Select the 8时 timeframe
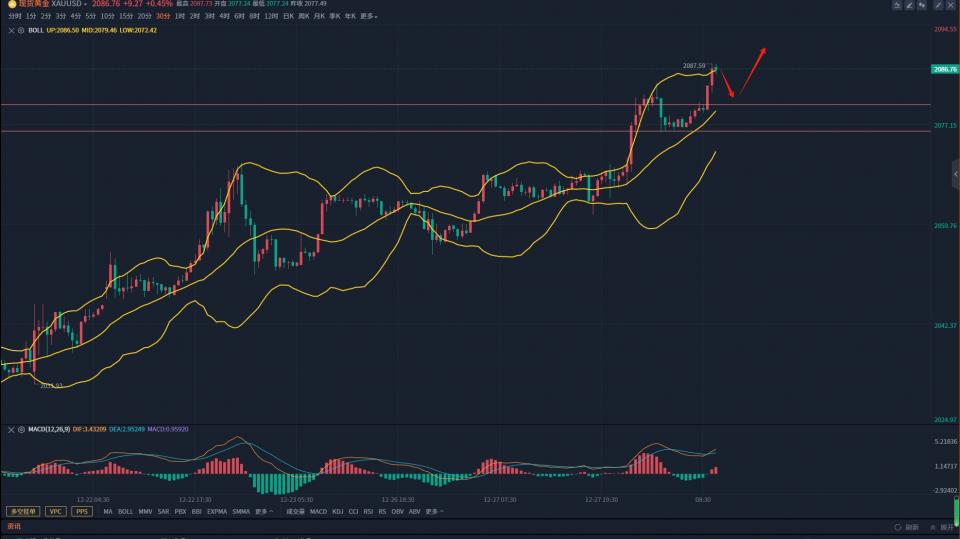Viewport: 960px width, 539px height. point(255,17)
